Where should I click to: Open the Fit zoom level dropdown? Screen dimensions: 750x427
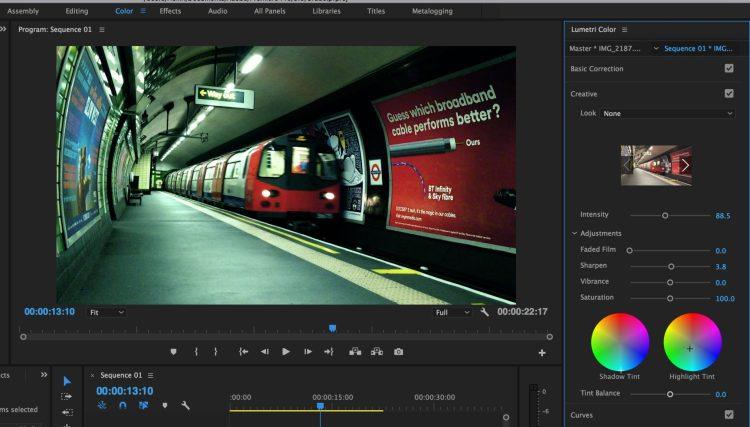tap(107, 312)
